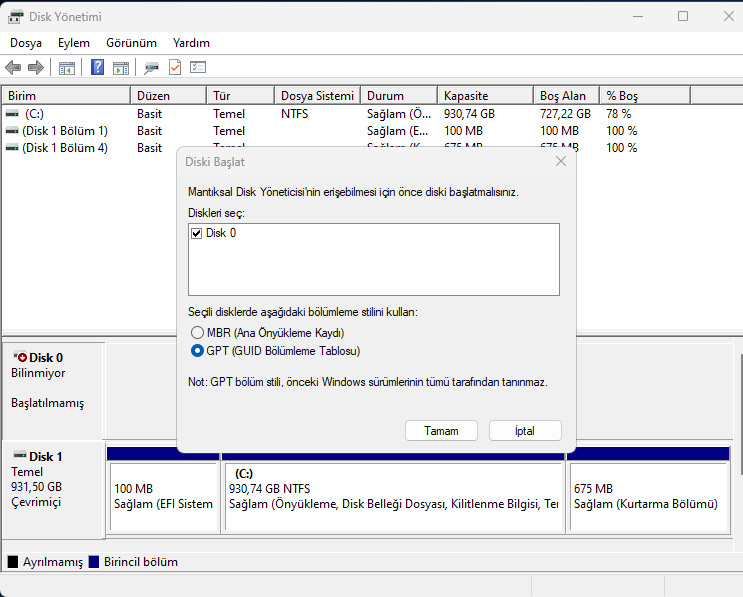Sort by the Durum column header
The image size is (743, 597).
click(399, 96)
